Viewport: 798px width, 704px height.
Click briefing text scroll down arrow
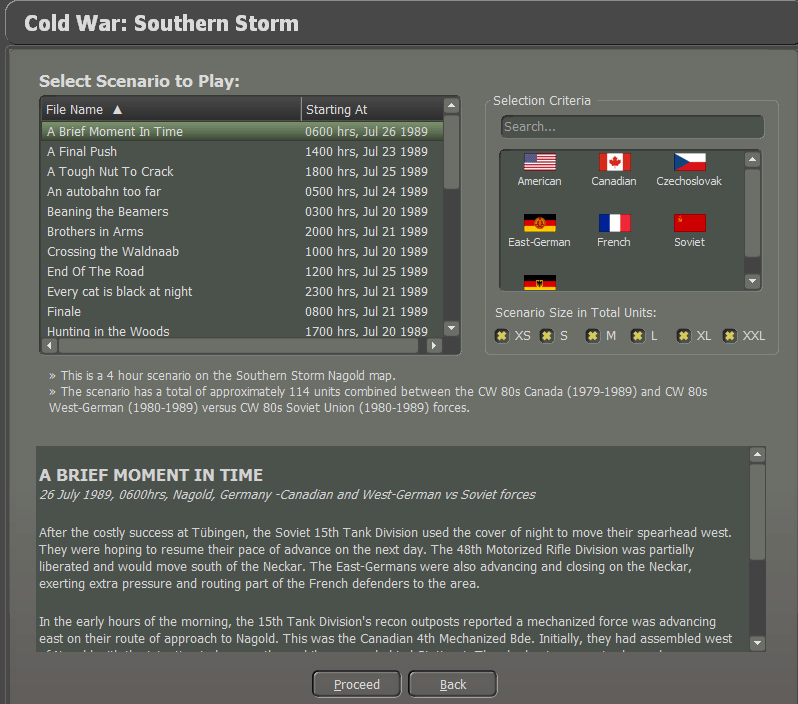tap(757, 643)
